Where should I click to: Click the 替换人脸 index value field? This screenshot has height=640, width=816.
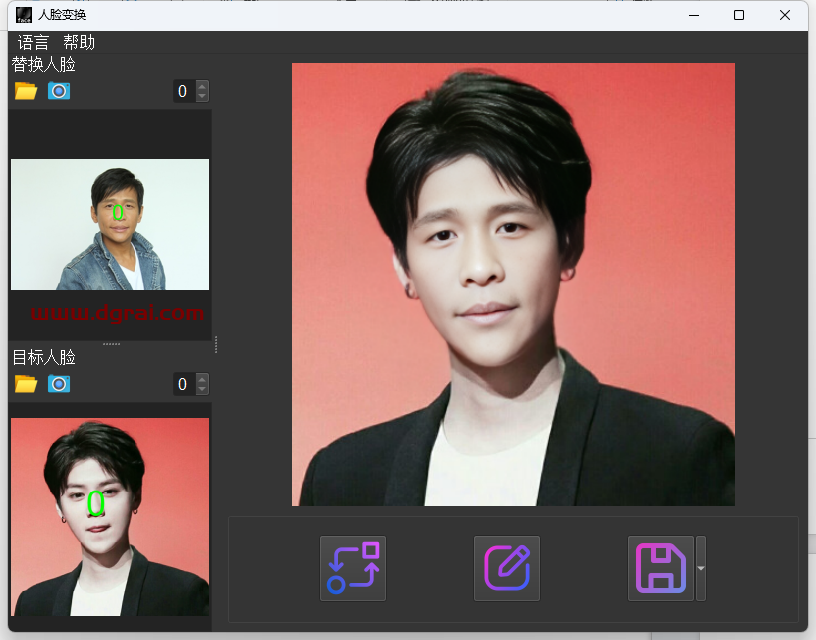(184, 91)
